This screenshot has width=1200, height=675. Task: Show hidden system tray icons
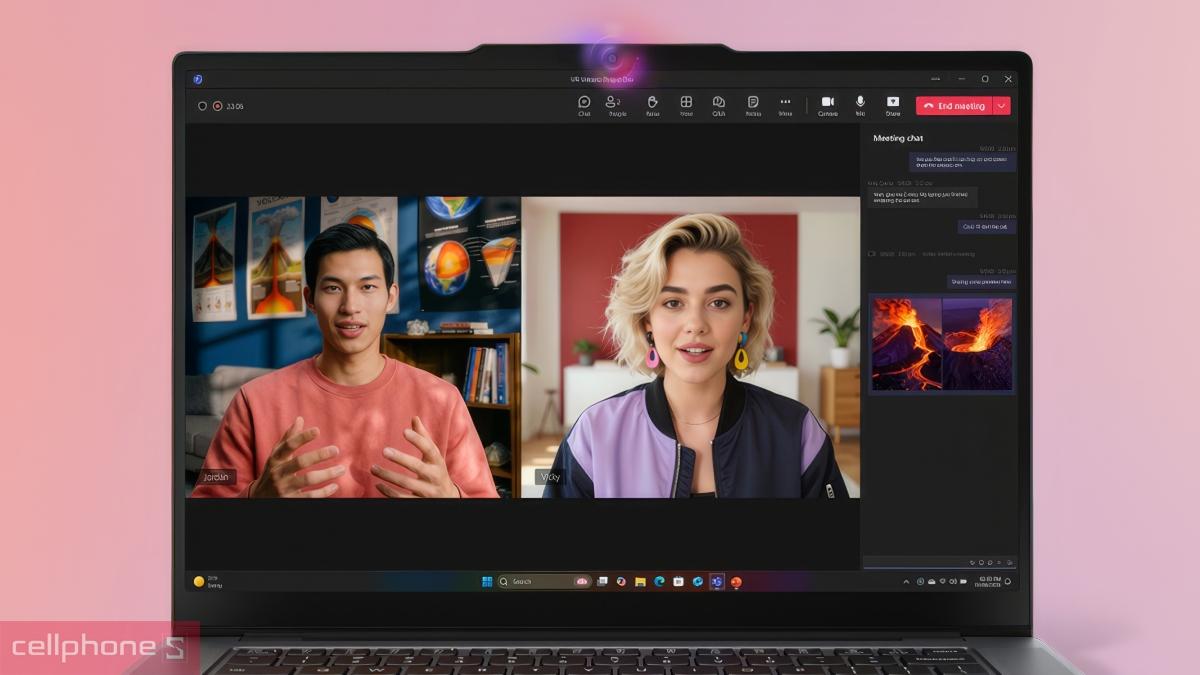coord(907,581)
